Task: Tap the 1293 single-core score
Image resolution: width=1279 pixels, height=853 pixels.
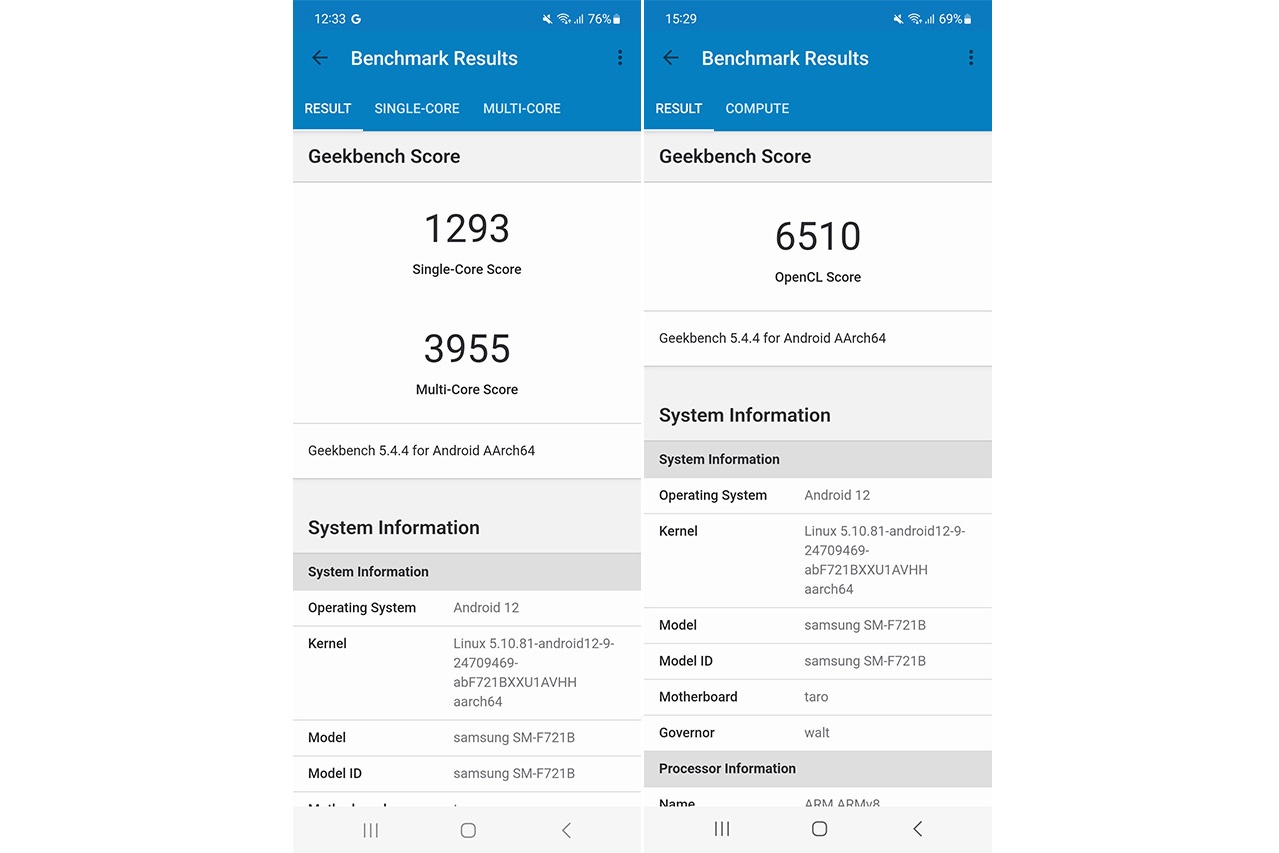Action: pos(467,229)
